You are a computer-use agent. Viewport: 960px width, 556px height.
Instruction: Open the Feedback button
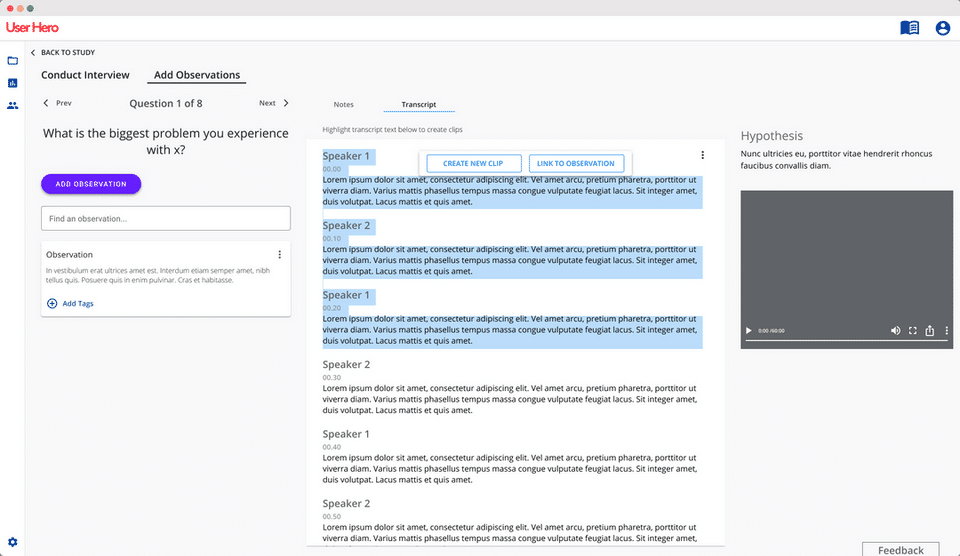pos(901,549)
